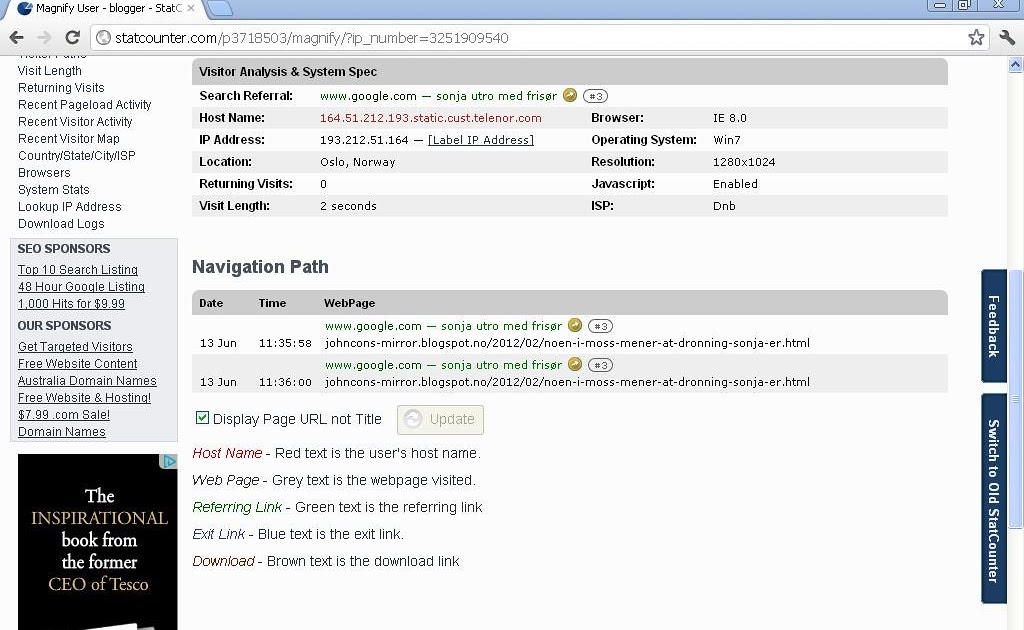The height and width of the screenshot is (630, 1024).
Task: Open Recent Pageload Activity in sidebar
Action: click(x=84, y=104)
